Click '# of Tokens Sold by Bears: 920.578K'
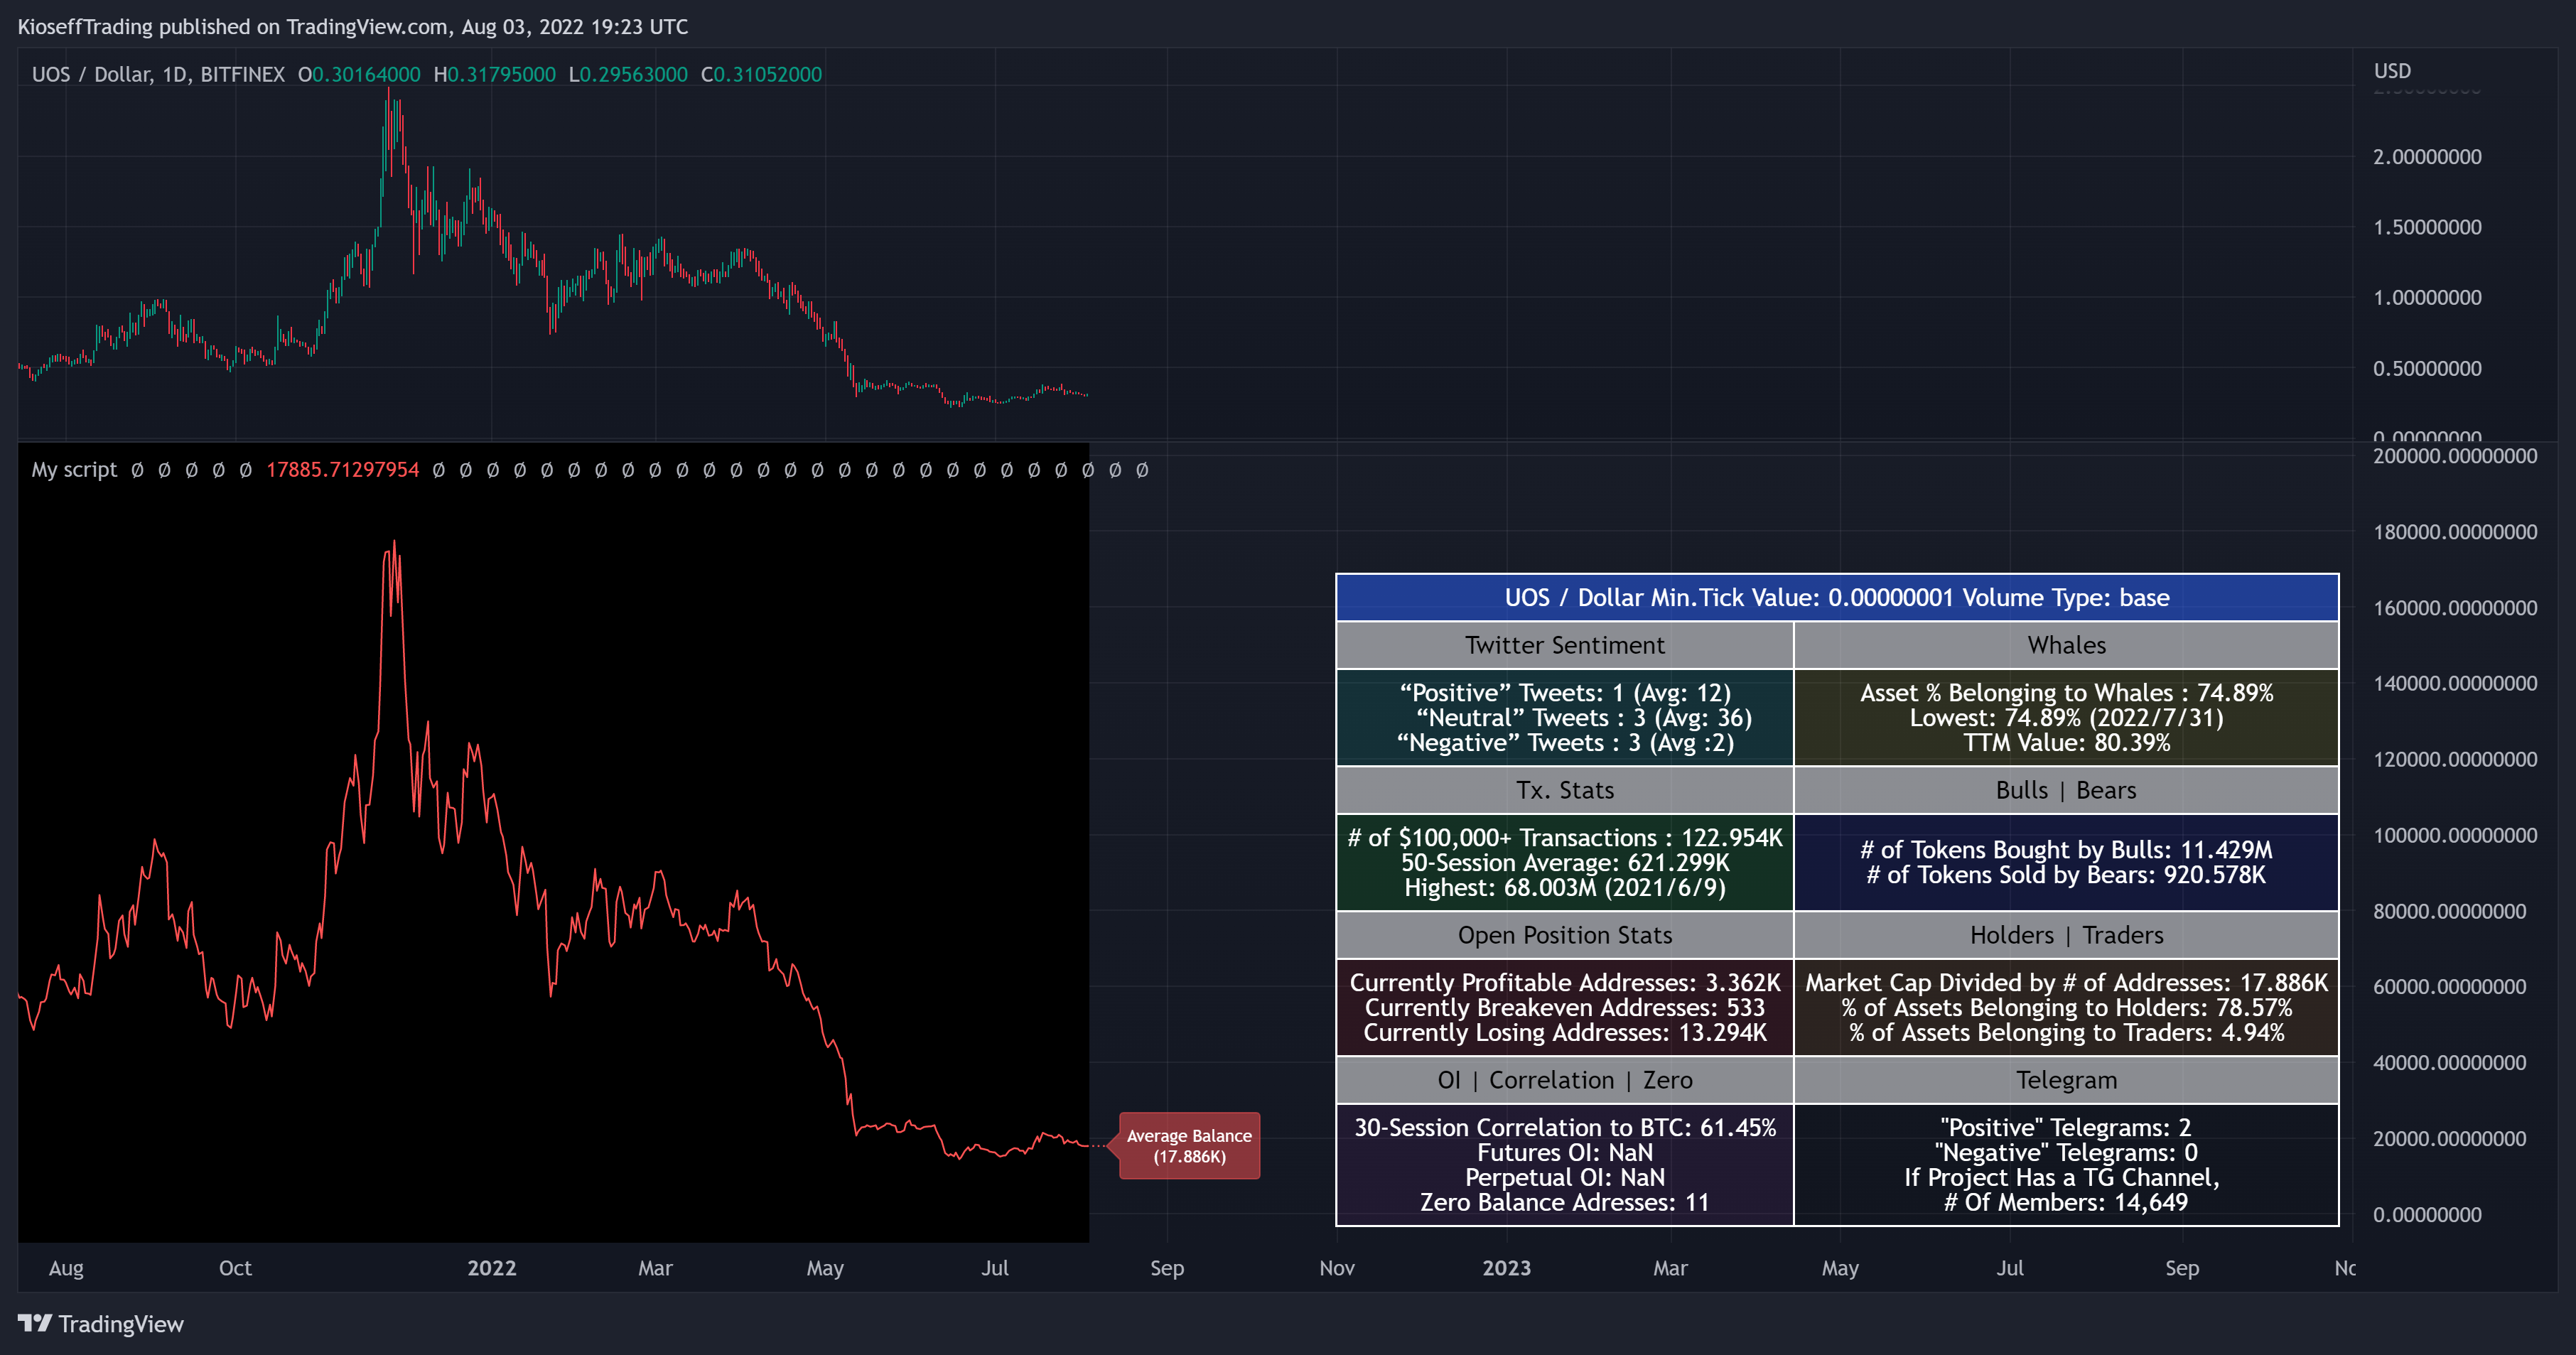 [2066, 875]
